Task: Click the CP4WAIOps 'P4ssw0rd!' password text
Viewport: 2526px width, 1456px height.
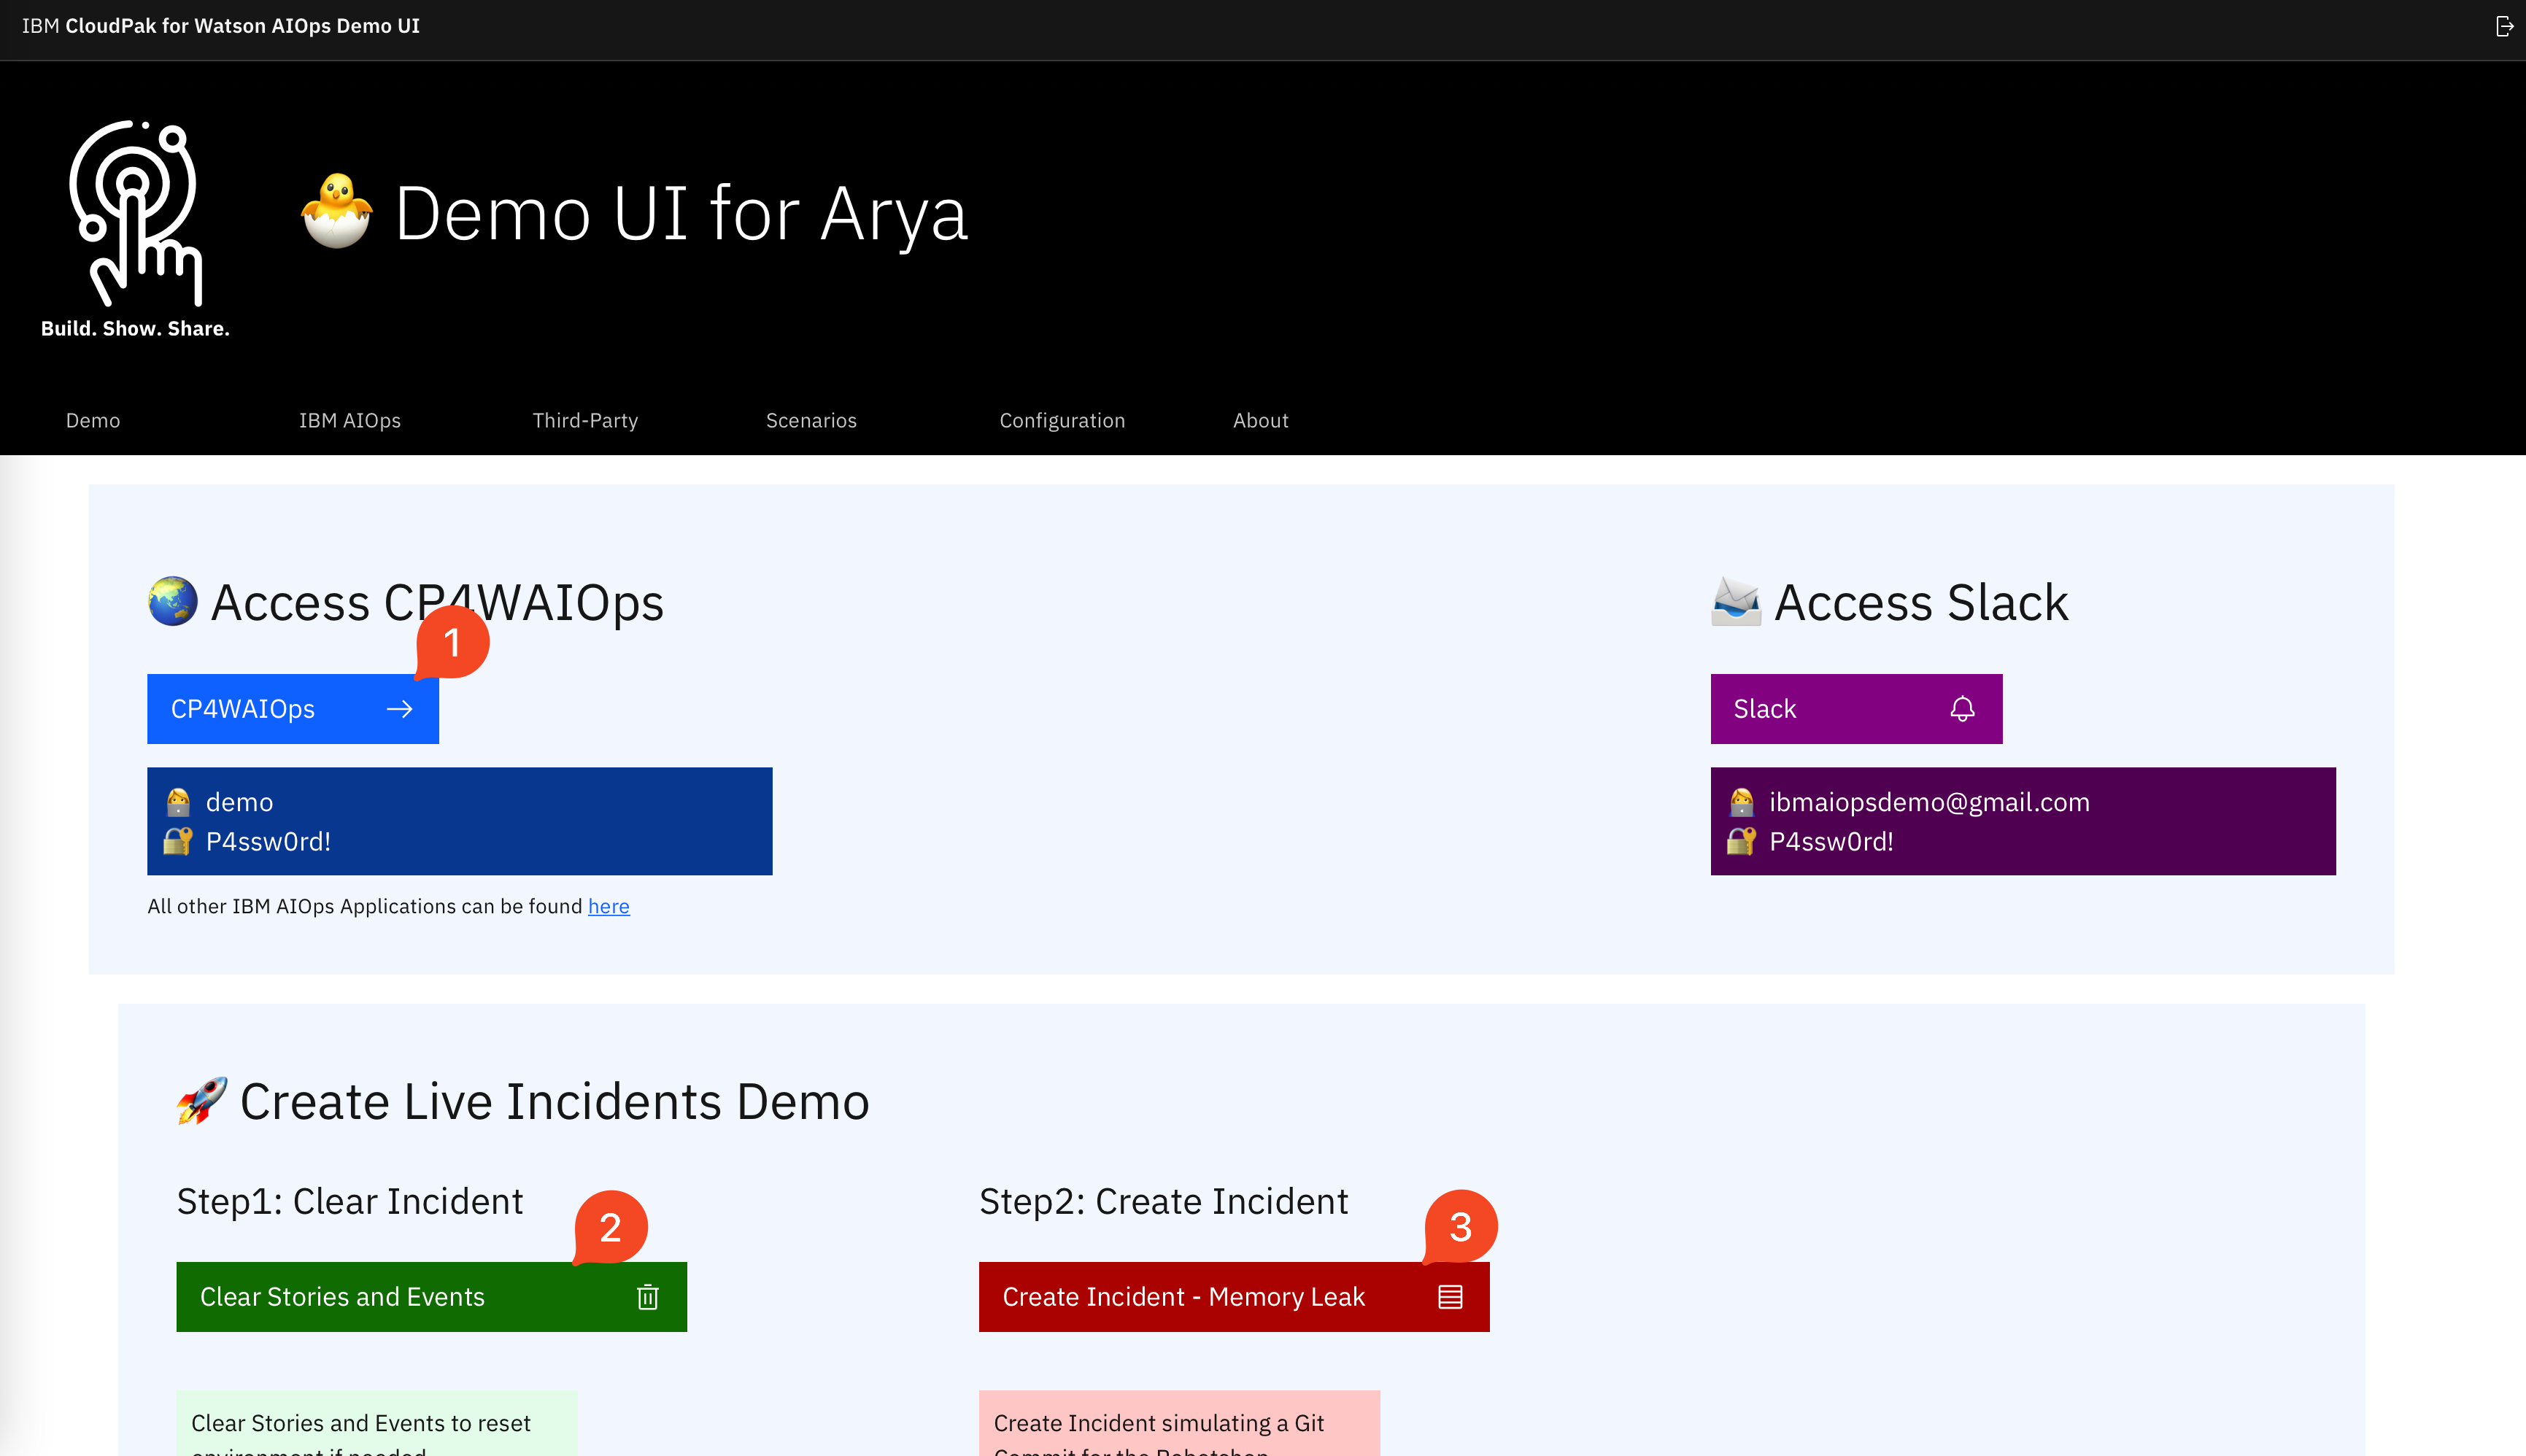Action: pos(268,841)
